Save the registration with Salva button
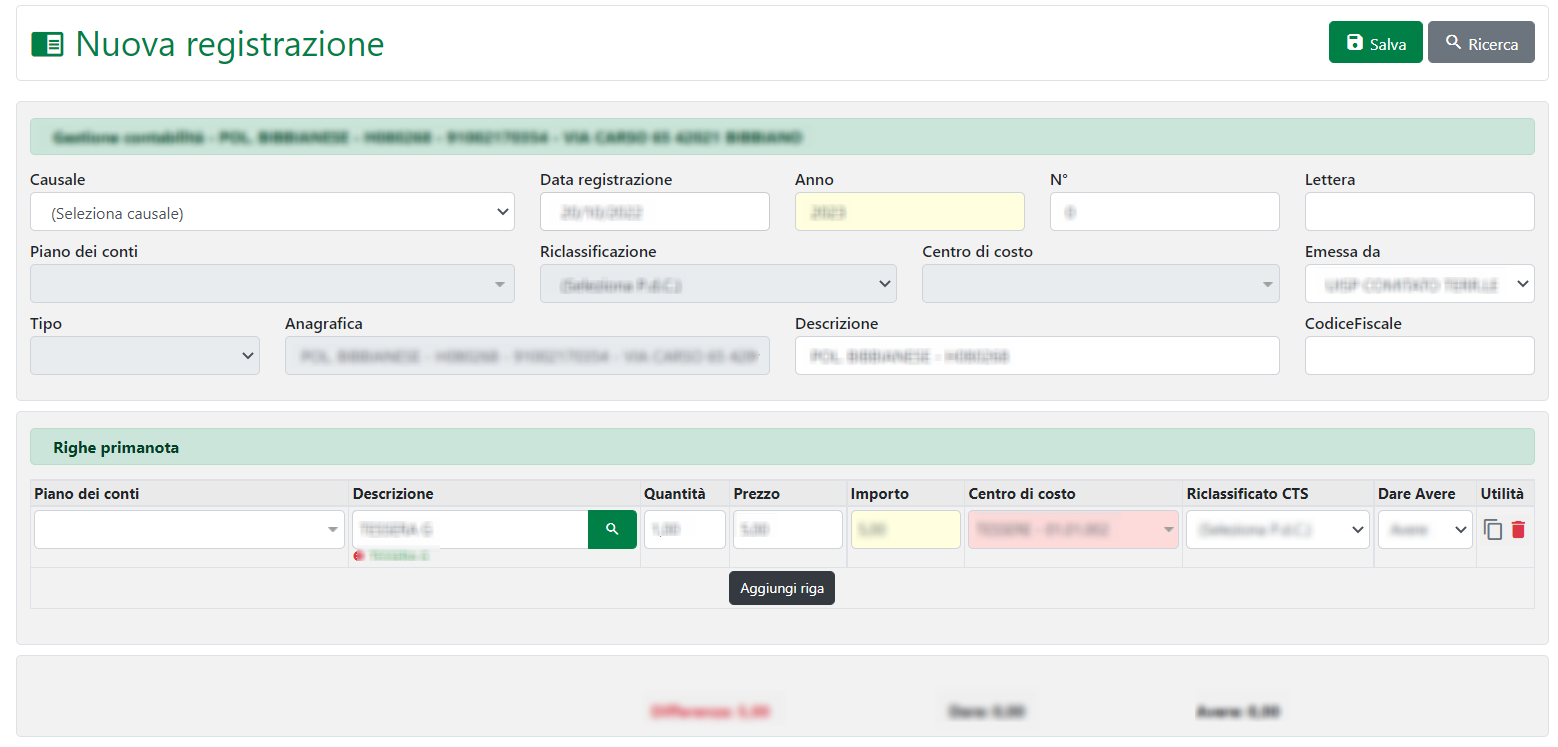 (x=1375, y=43)
